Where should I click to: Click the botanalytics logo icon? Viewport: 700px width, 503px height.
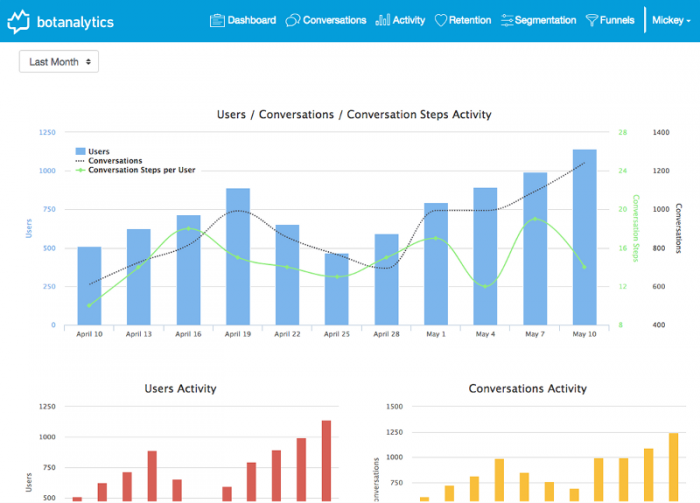[x=18, y=21]
